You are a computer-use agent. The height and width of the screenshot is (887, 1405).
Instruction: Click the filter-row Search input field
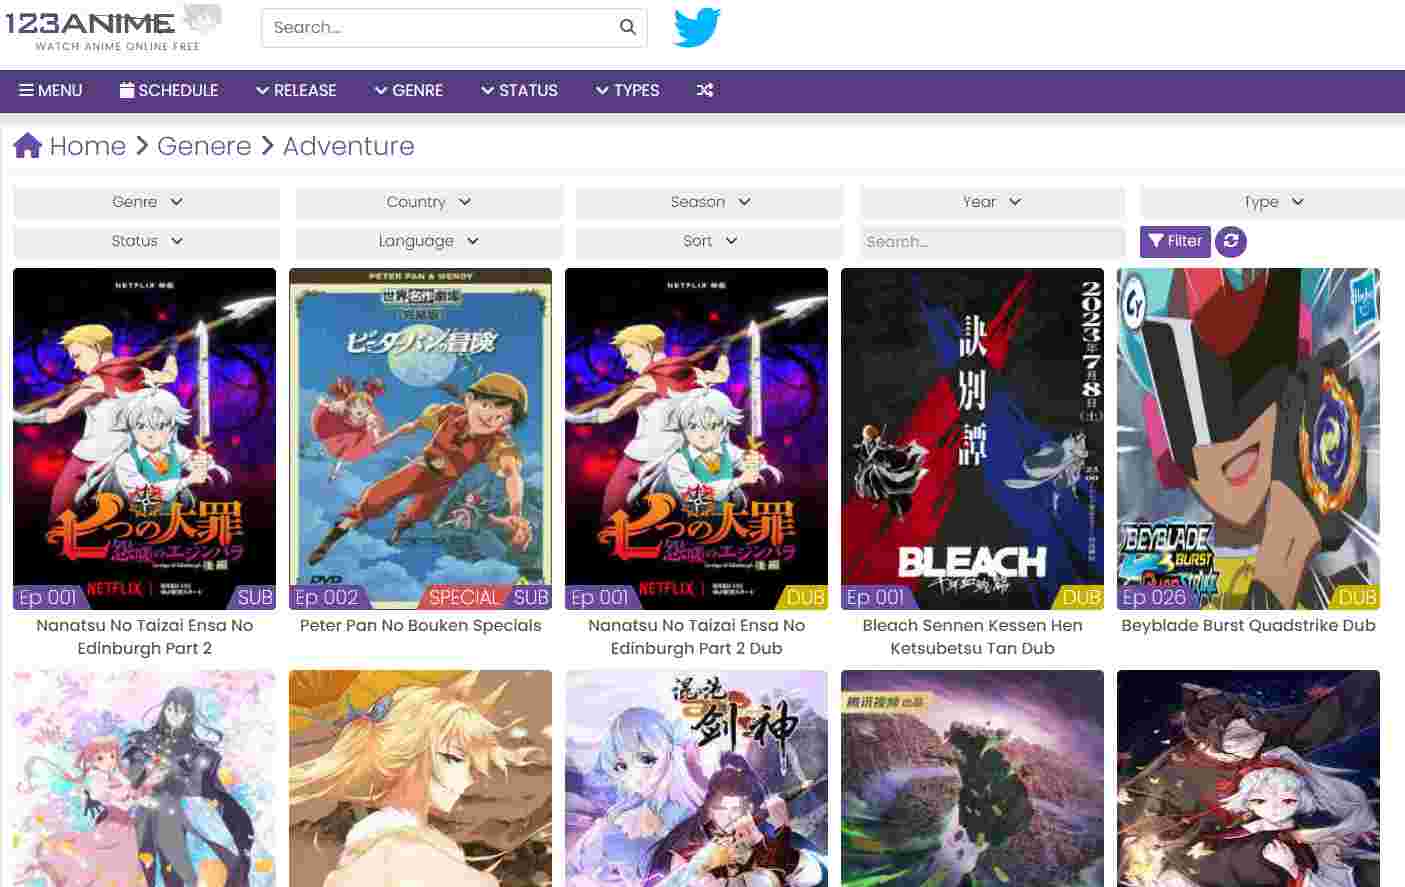(992, 241)
